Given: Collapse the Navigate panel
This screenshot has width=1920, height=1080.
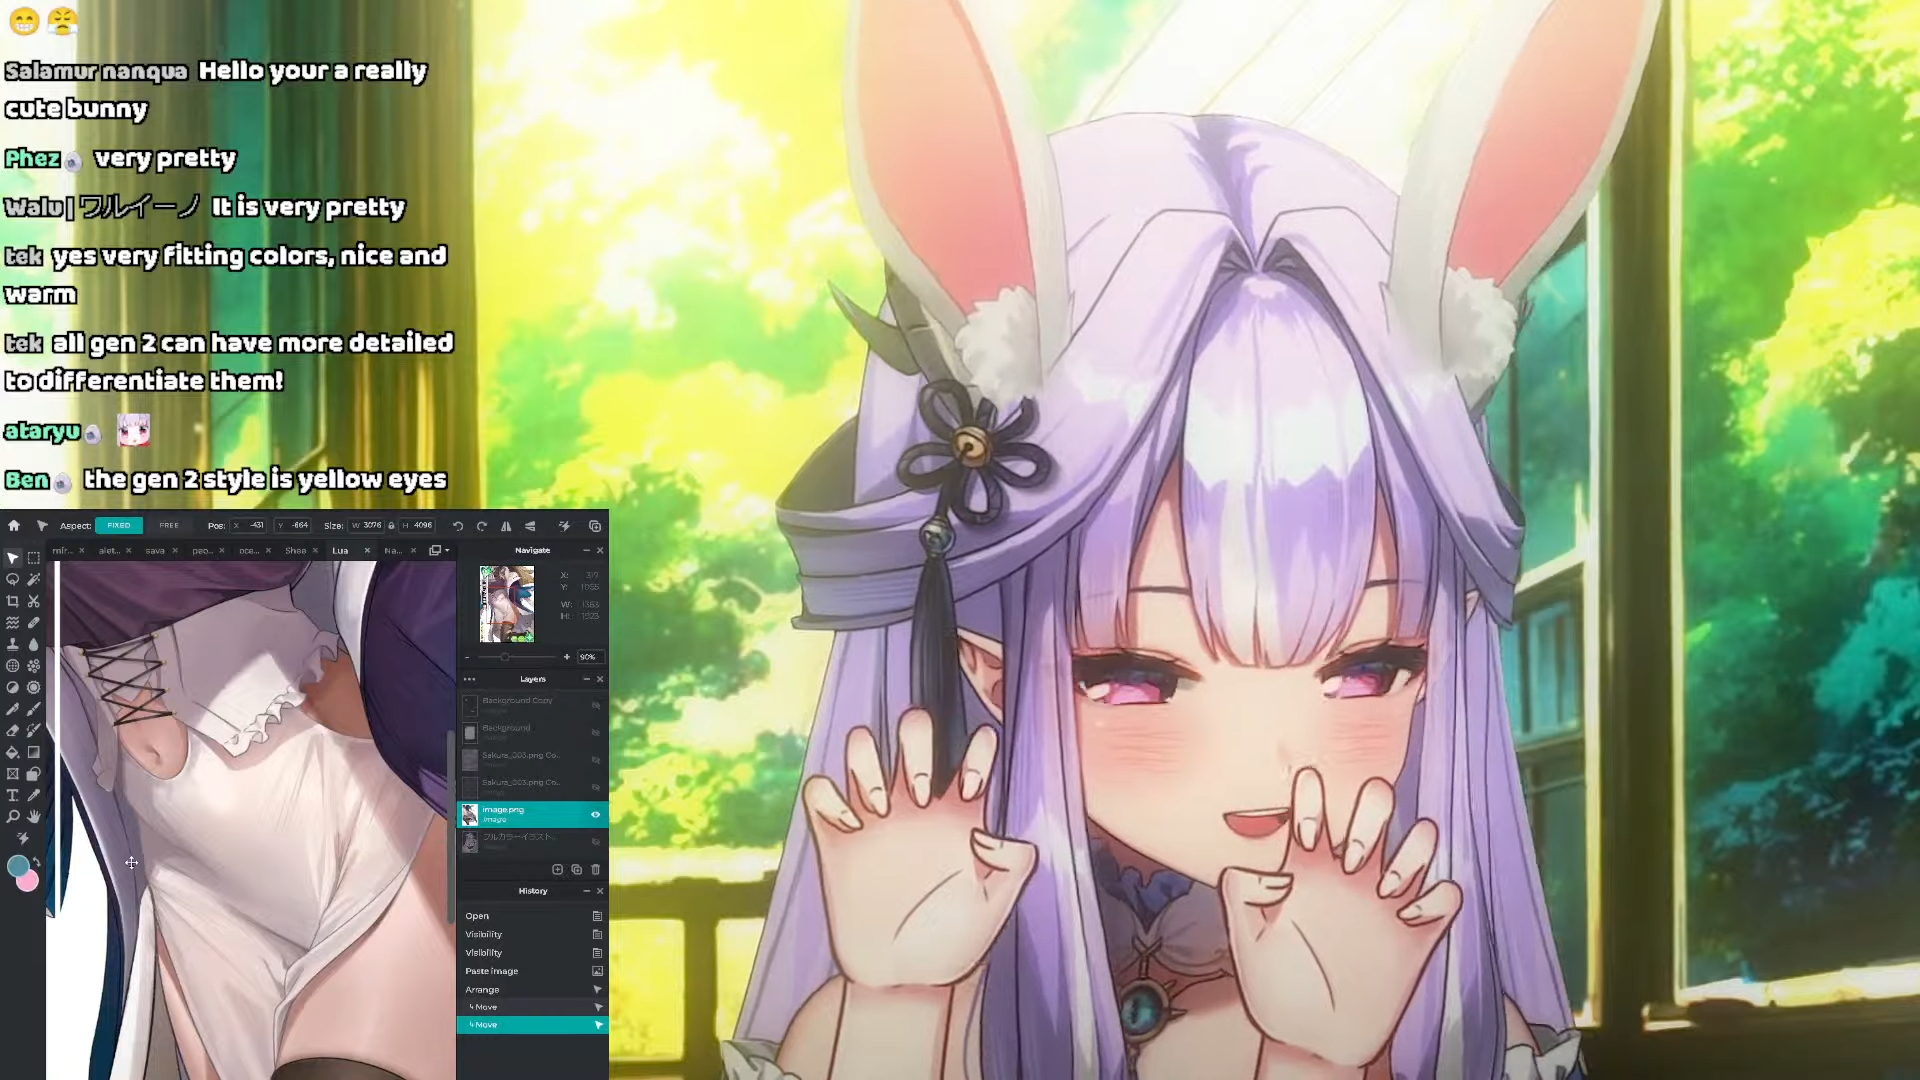Looking at the screenshot, I should pyautogui.click(x=586, y=550).
